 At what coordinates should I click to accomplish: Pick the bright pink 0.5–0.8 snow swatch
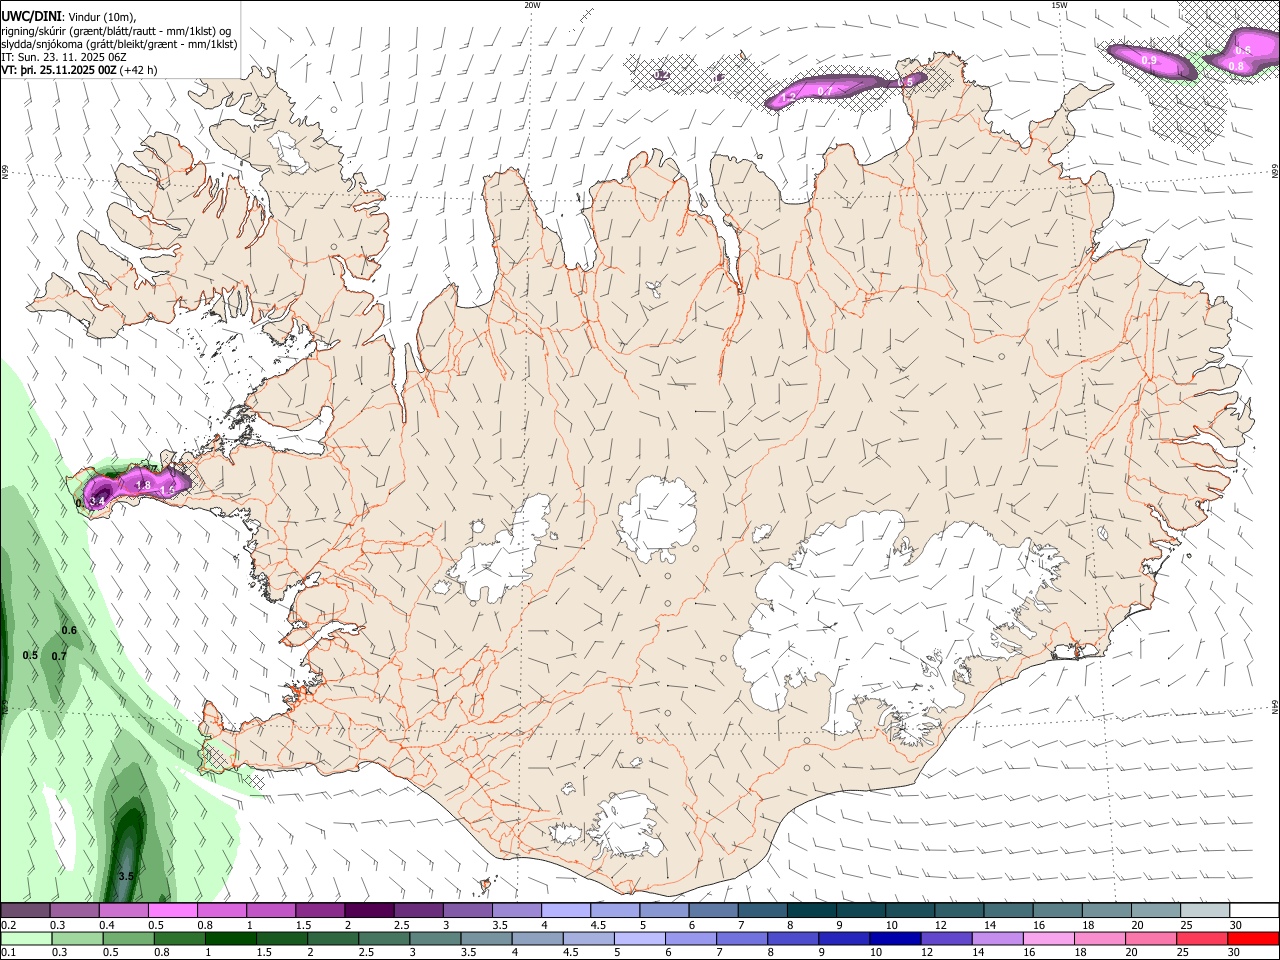(173, 911)
